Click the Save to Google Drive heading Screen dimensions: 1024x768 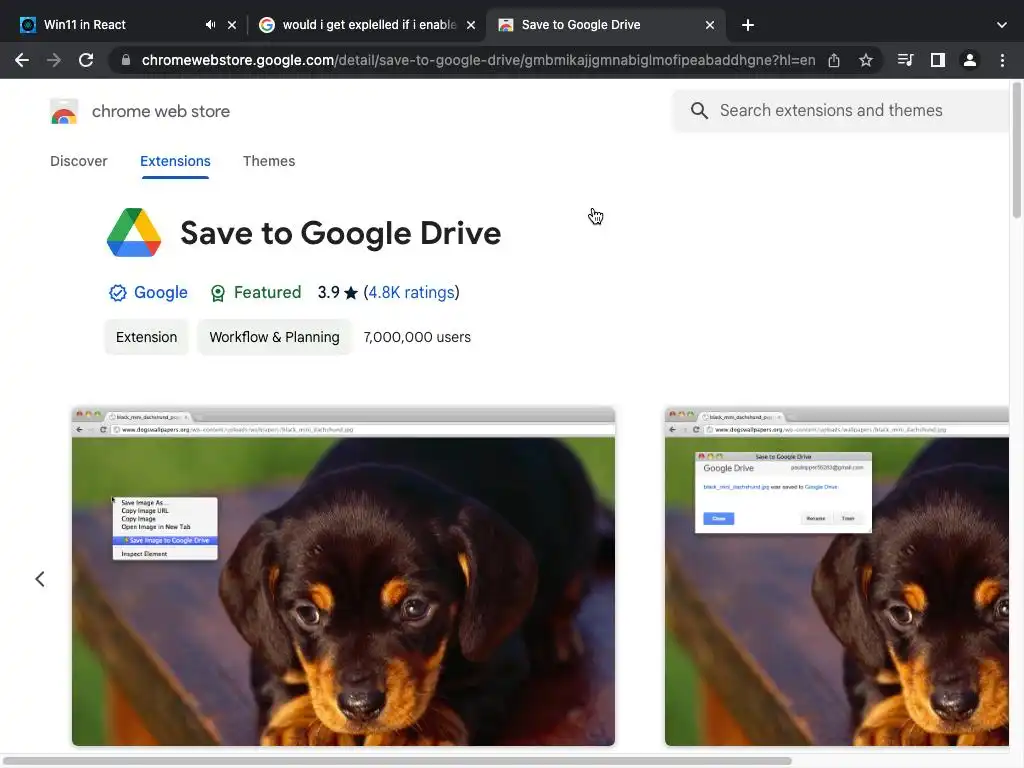coord(340,233)
